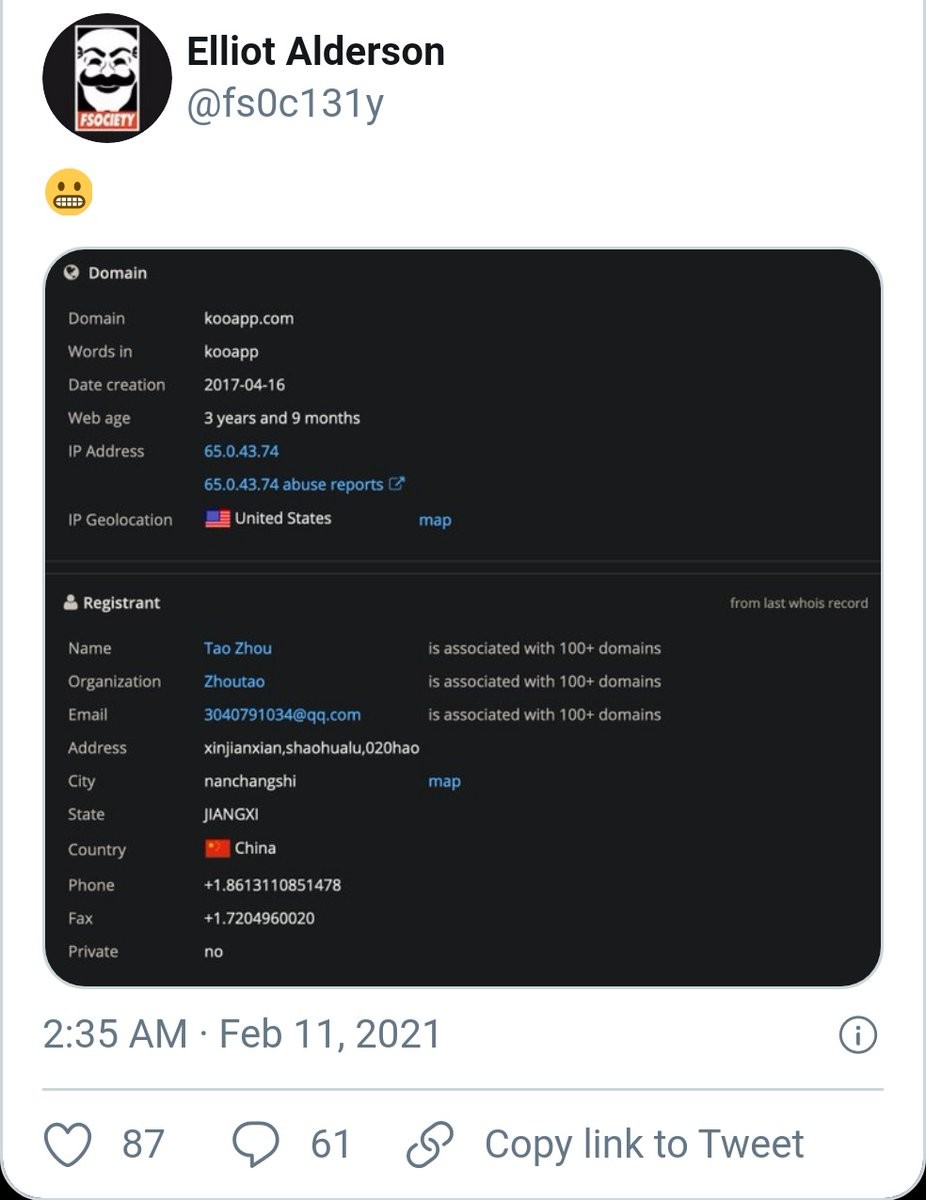The height and width of the screenshot is (1200, 926).
Task: Click the China flag icon
Action: (217, 848)
